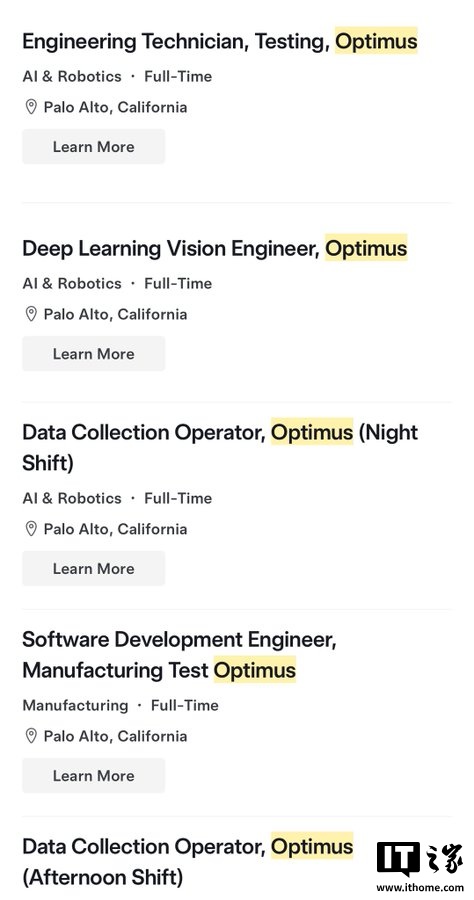Click AI & Robotics label under Engineering Technician
The image size is (474, 900).
72,77
